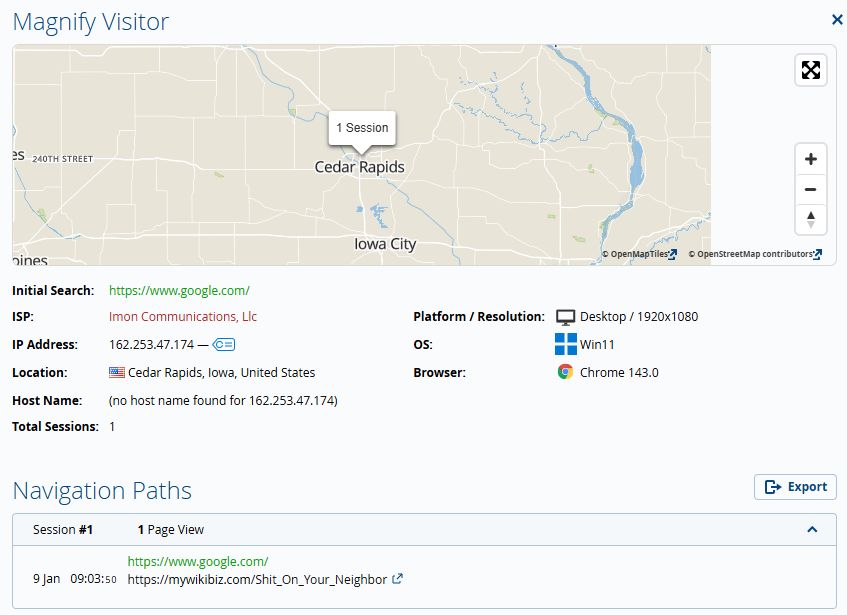This screenshot has height=615, width=847.
Task: Click the desktop monitor platform icon
Action: 566,317
